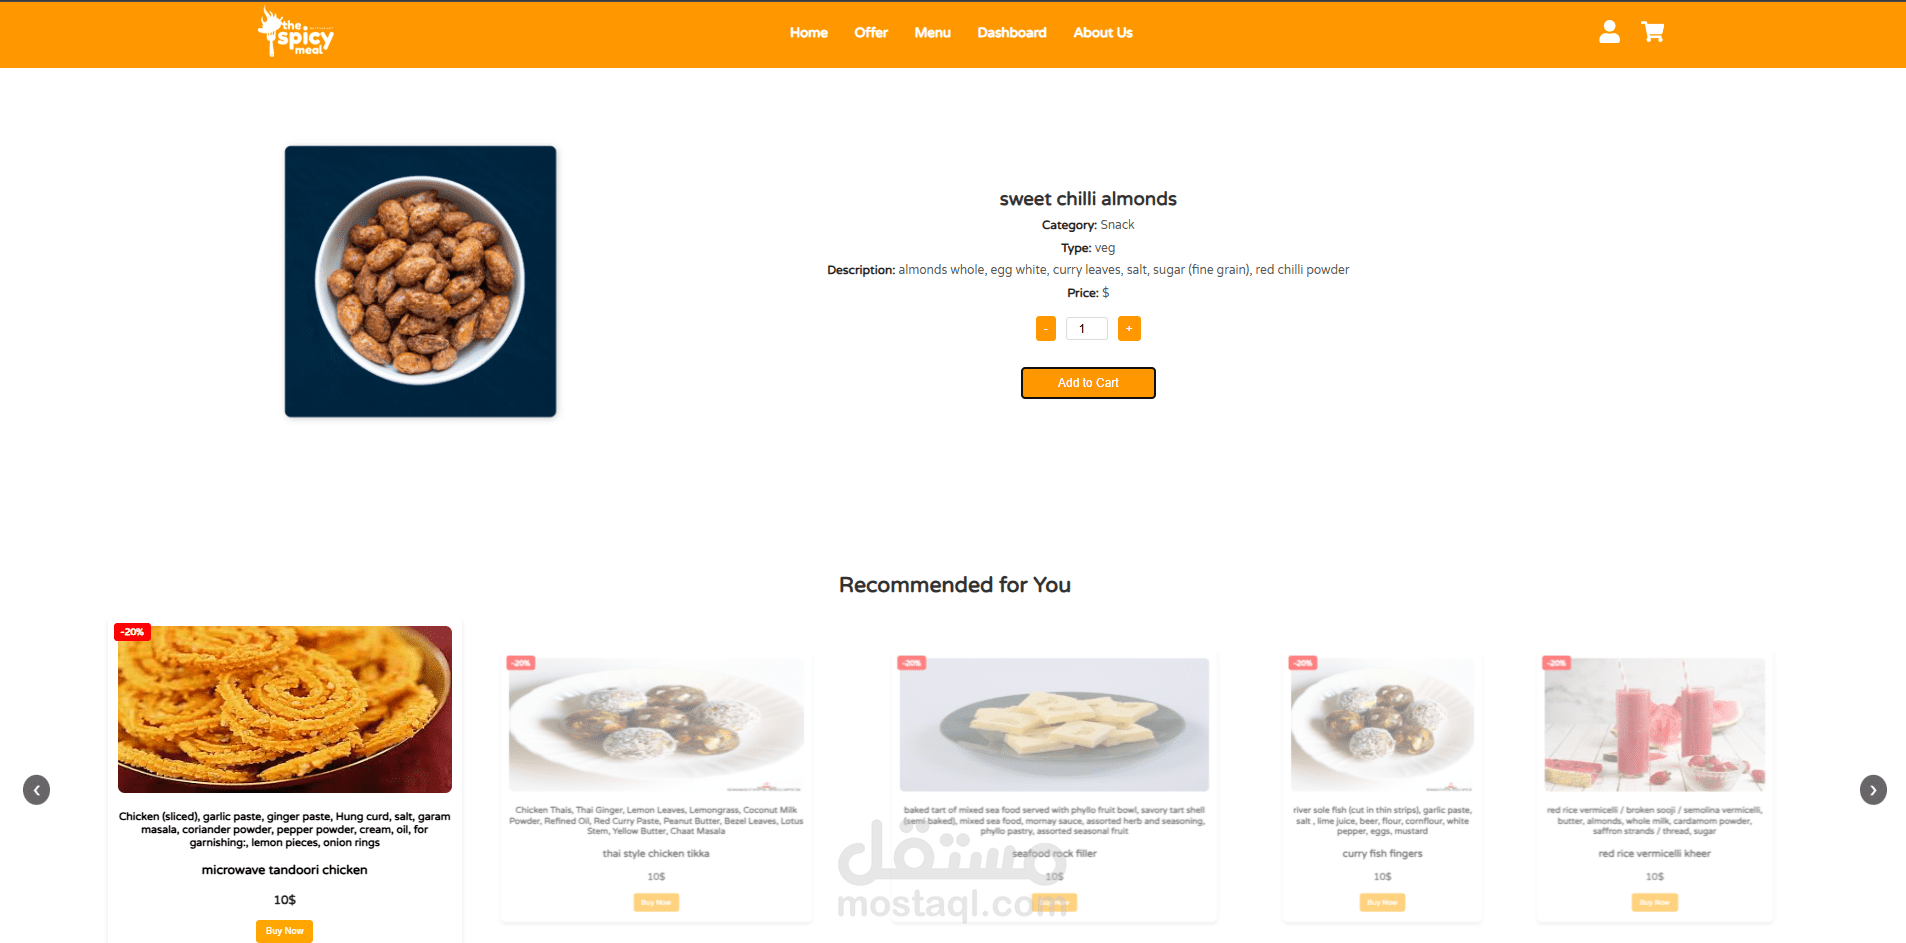Advance carousel with right arrow
Viewport: 1906px width, 943px height.
click(1873, 790)
